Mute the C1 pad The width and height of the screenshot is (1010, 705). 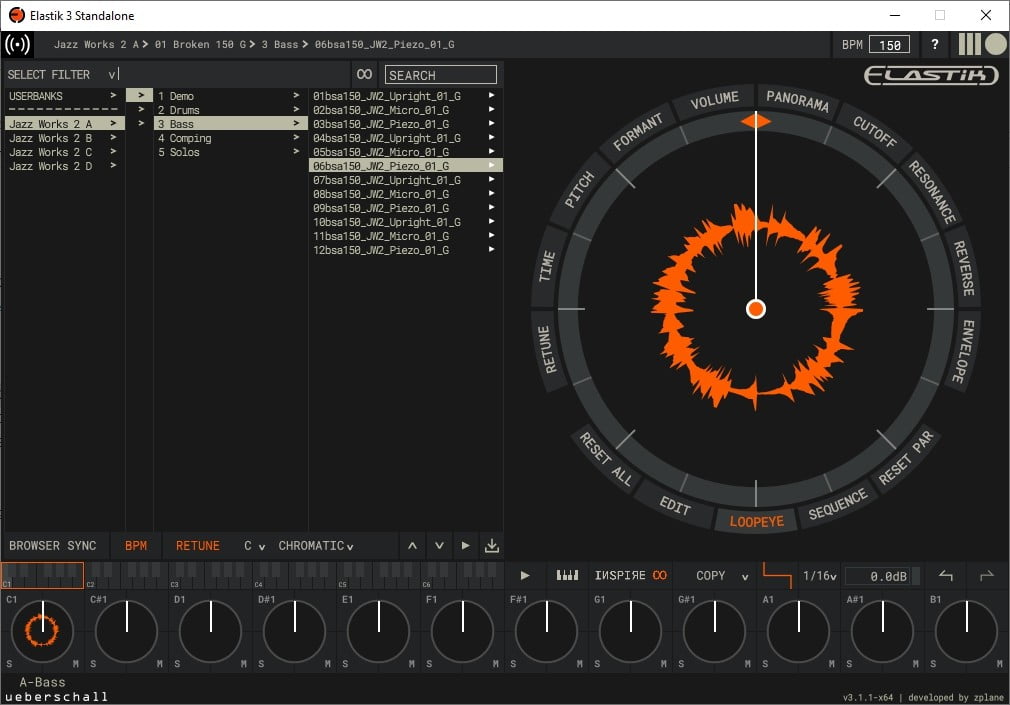[x=75, y=664]
